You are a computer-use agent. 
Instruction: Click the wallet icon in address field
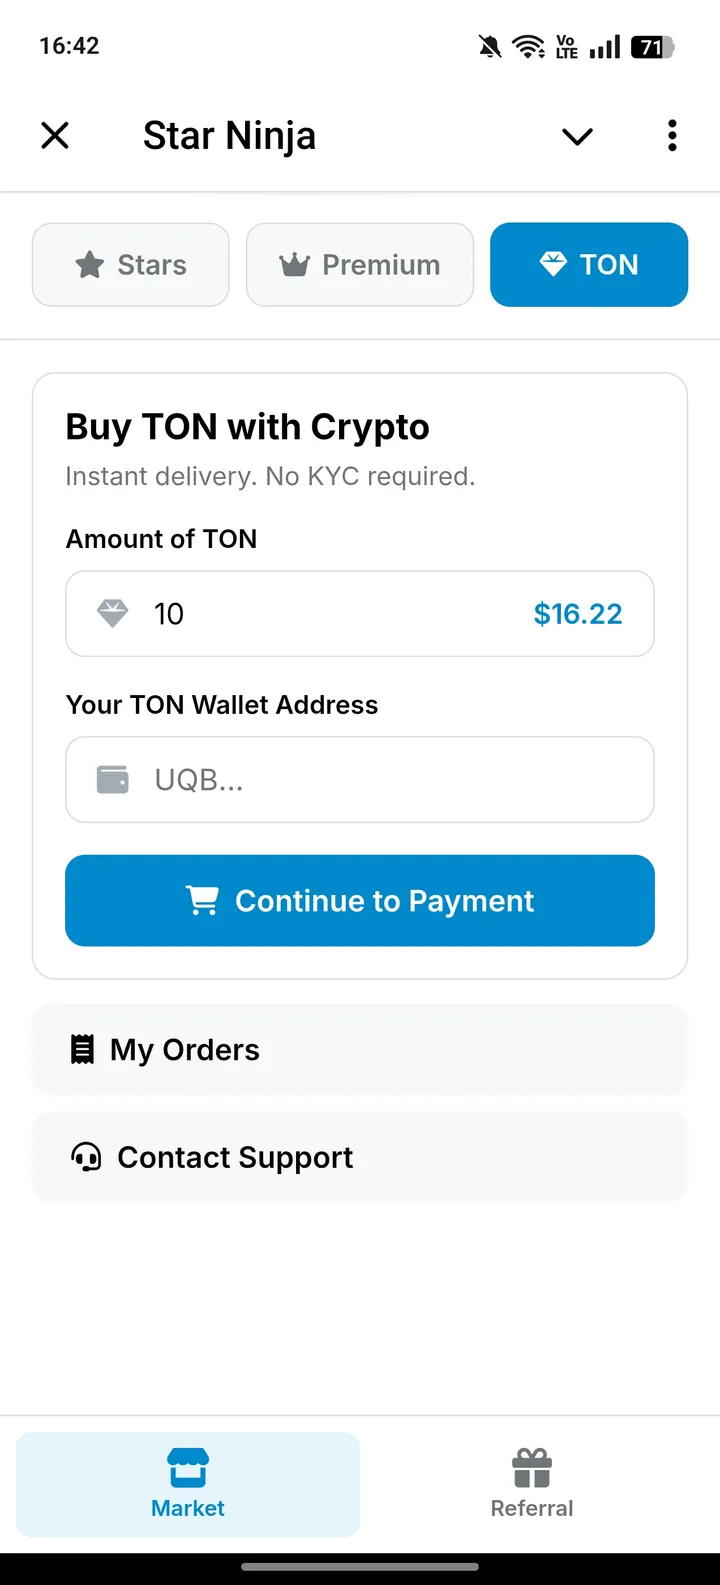pos(112,780)
